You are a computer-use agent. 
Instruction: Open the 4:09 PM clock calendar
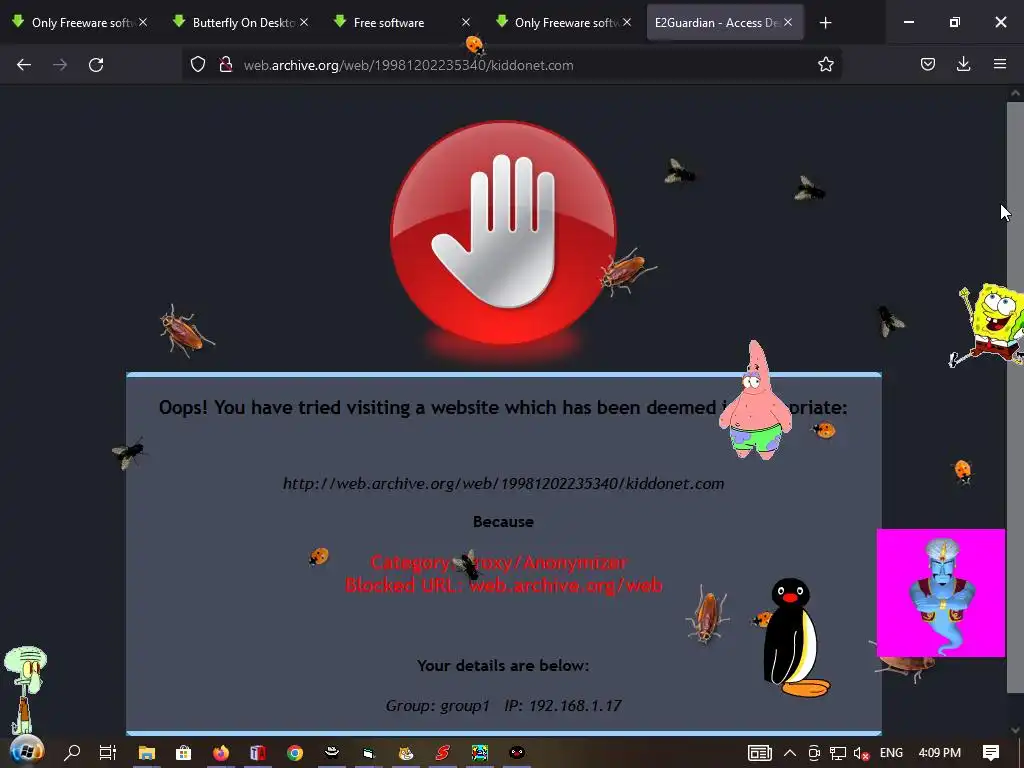pyautogui.click(x=939, y=753)
